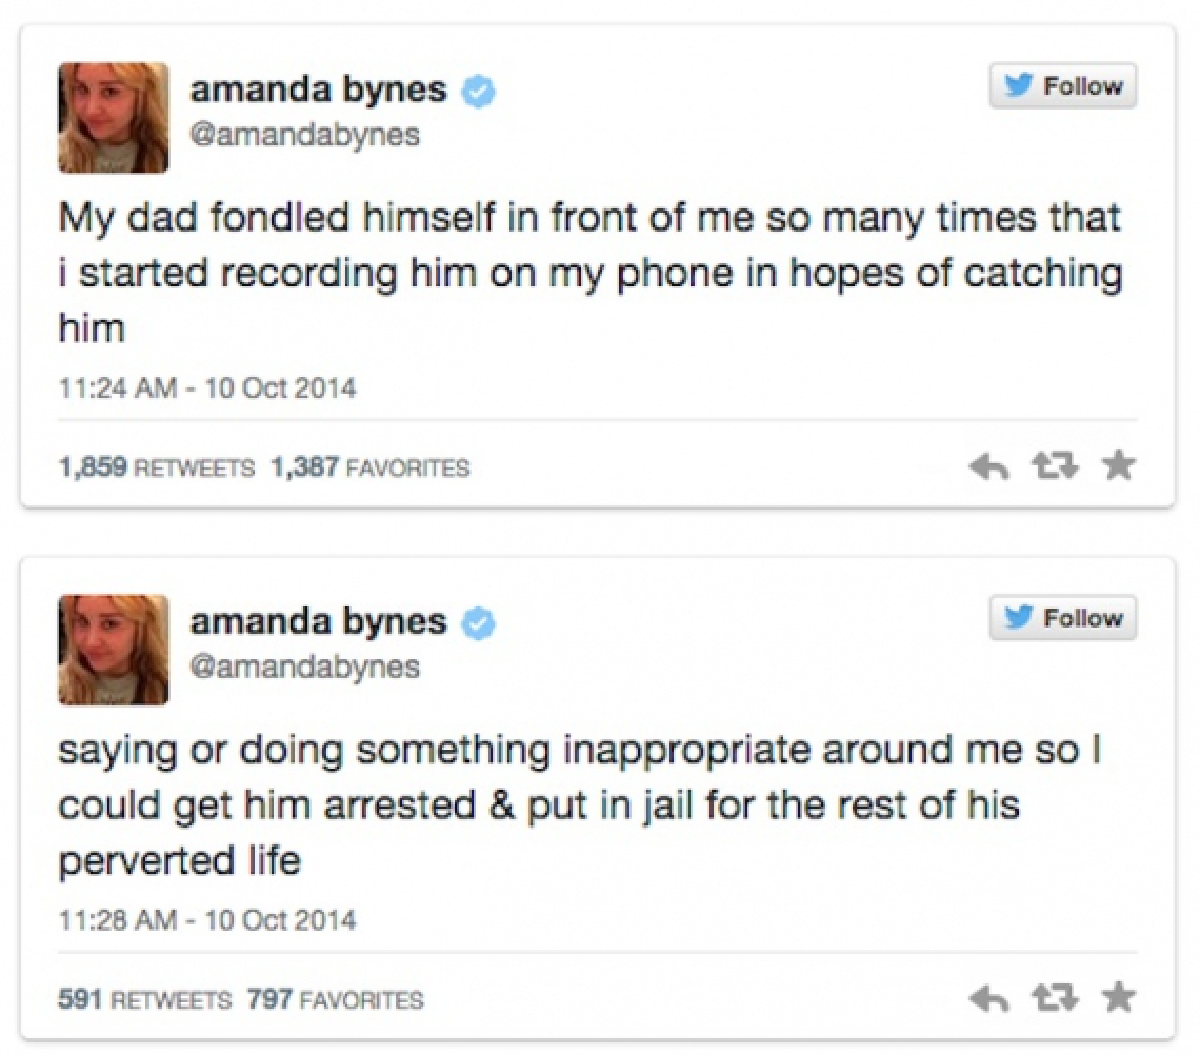Favorite the 11:28 AM tweet with star

coord(1118,997)
